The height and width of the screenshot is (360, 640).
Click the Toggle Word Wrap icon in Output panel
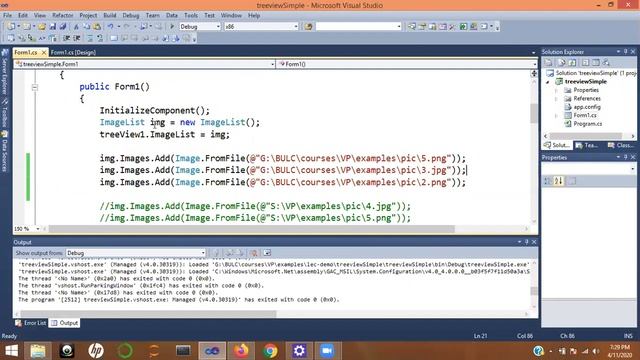267,253
